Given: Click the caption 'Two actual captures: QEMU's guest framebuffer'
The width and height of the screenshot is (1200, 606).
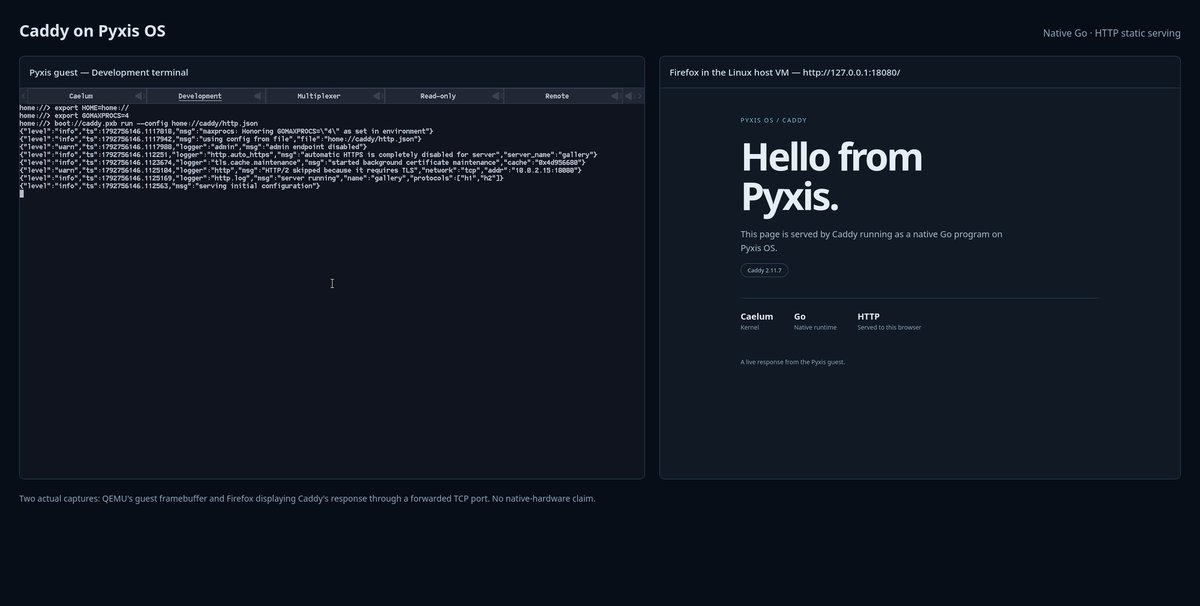Looking at the screenshot, I should (307, 498).
